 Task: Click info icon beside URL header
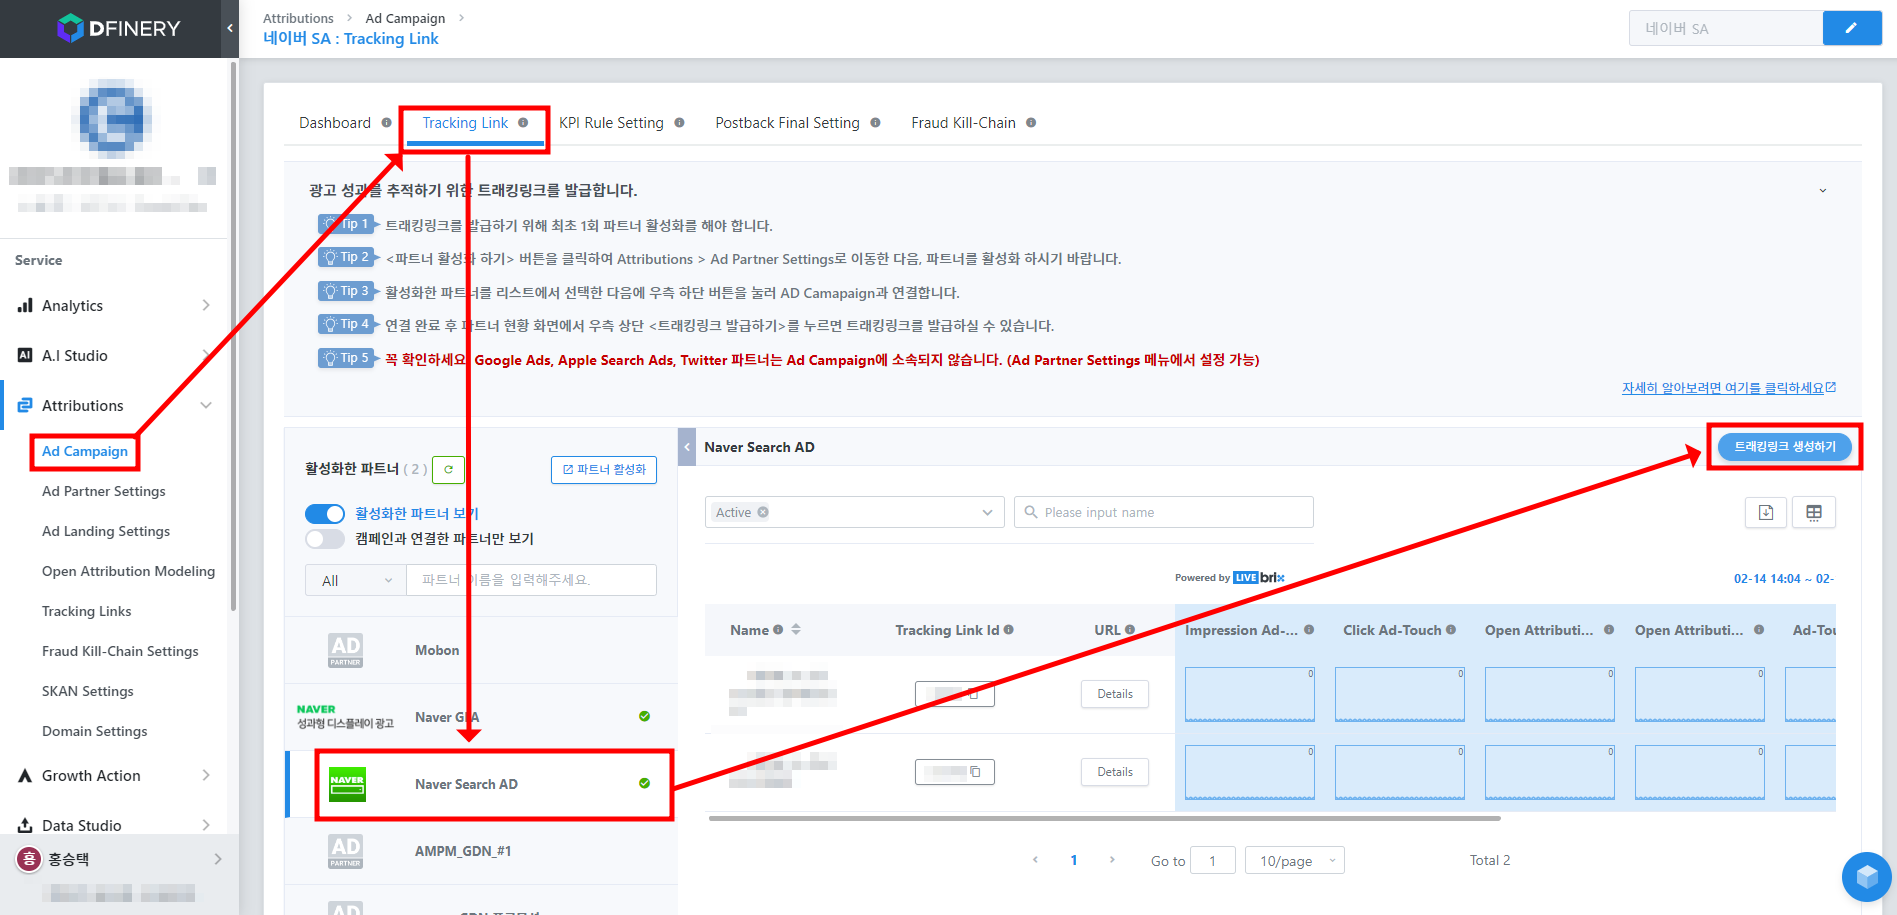click(1130, 630)
